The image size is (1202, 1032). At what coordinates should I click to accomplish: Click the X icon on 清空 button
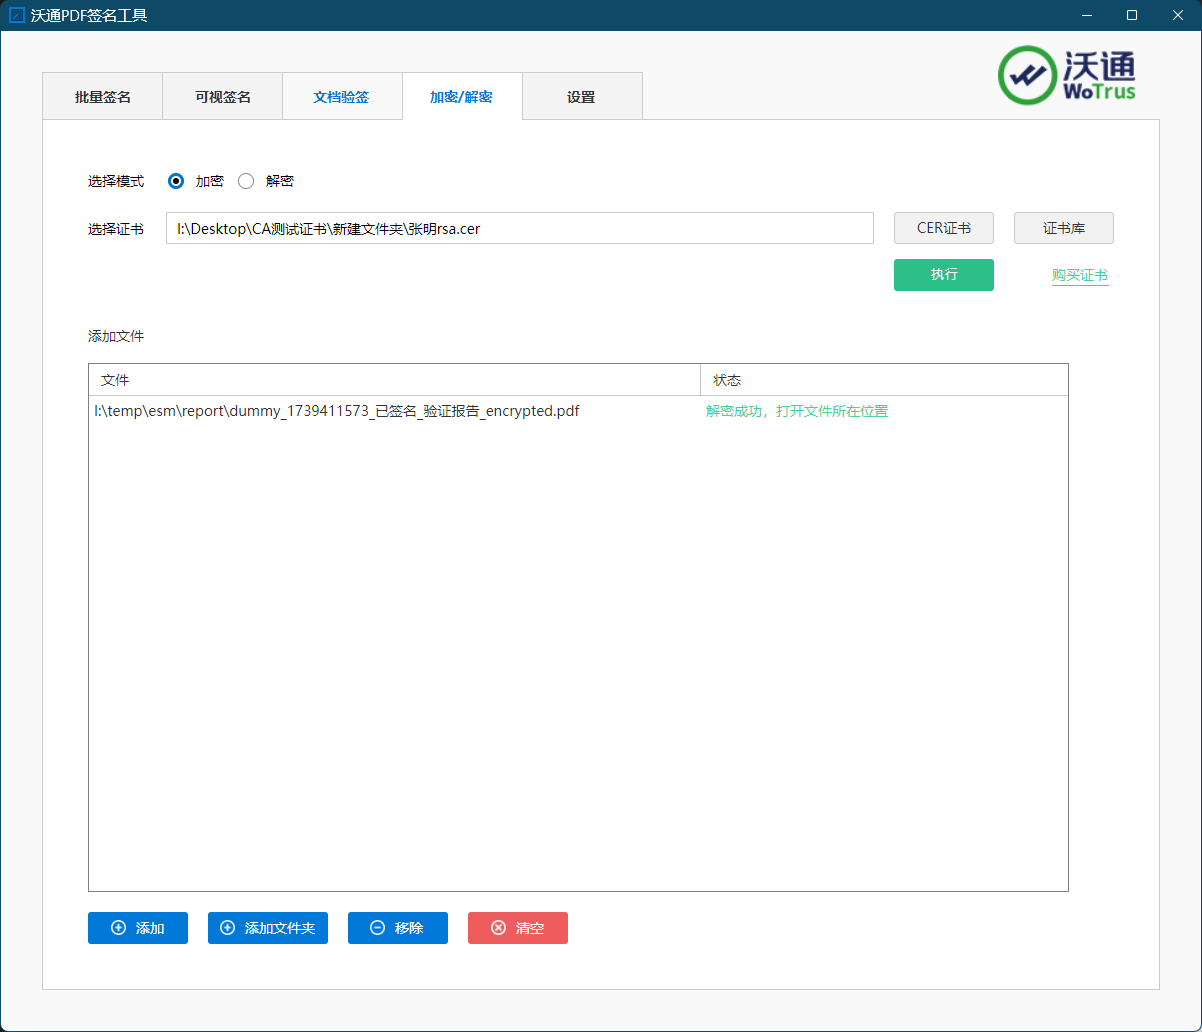(x=498, y=928)
